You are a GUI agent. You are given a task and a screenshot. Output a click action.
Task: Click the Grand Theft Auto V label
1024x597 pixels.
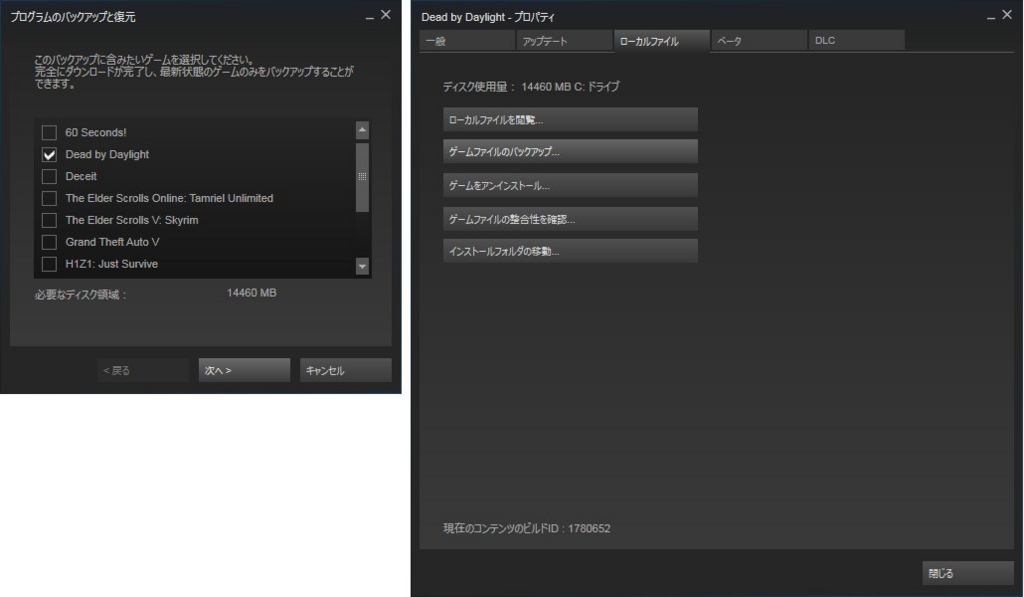tap(112, 242)
